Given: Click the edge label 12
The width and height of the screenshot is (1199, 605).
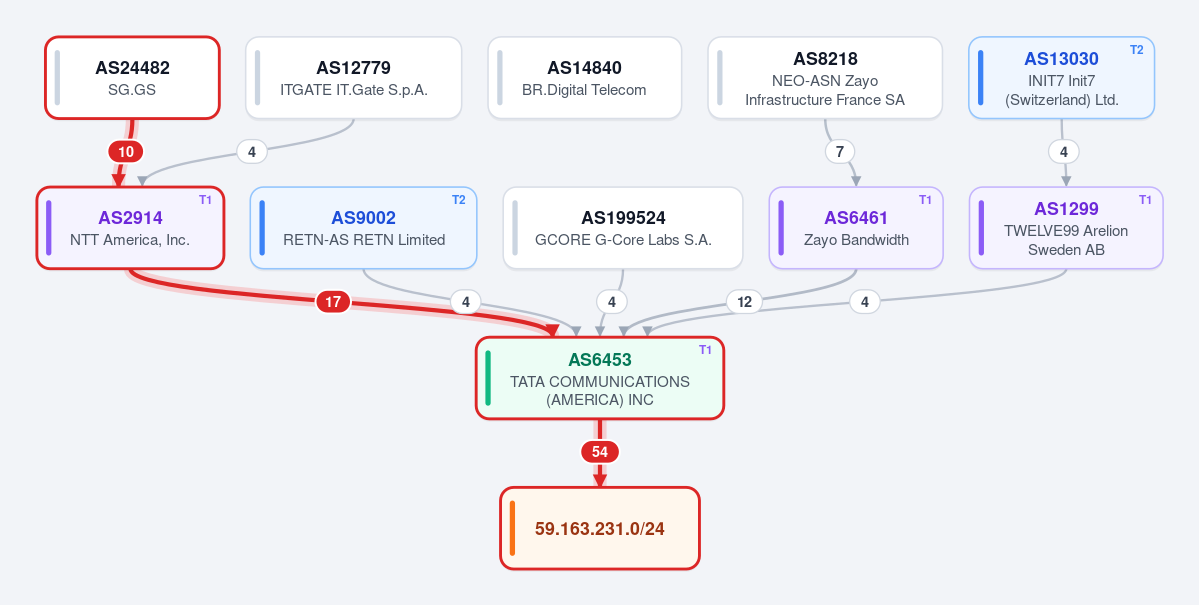Looking at the screenshot, I should [744, 302].
